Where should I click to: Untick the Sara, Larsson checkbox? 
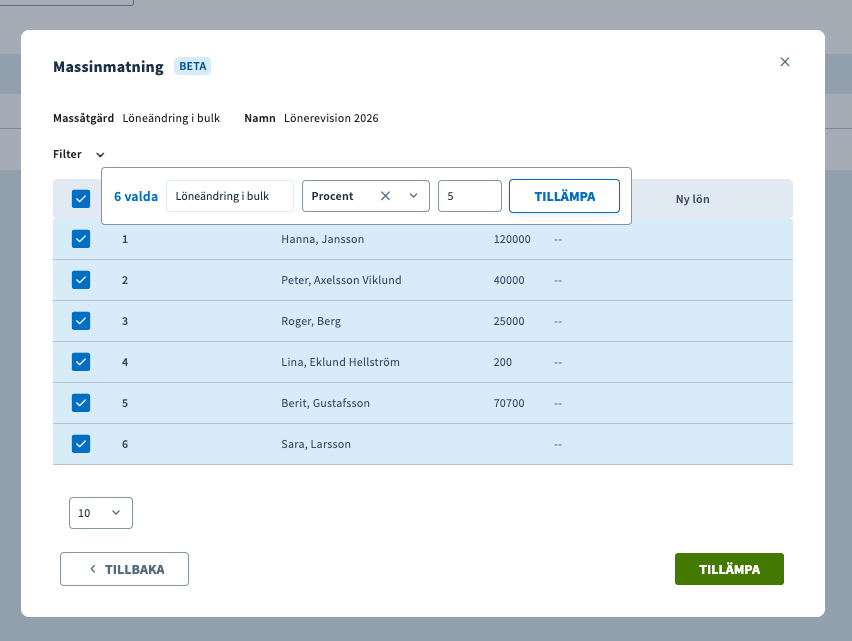[81, 444]
